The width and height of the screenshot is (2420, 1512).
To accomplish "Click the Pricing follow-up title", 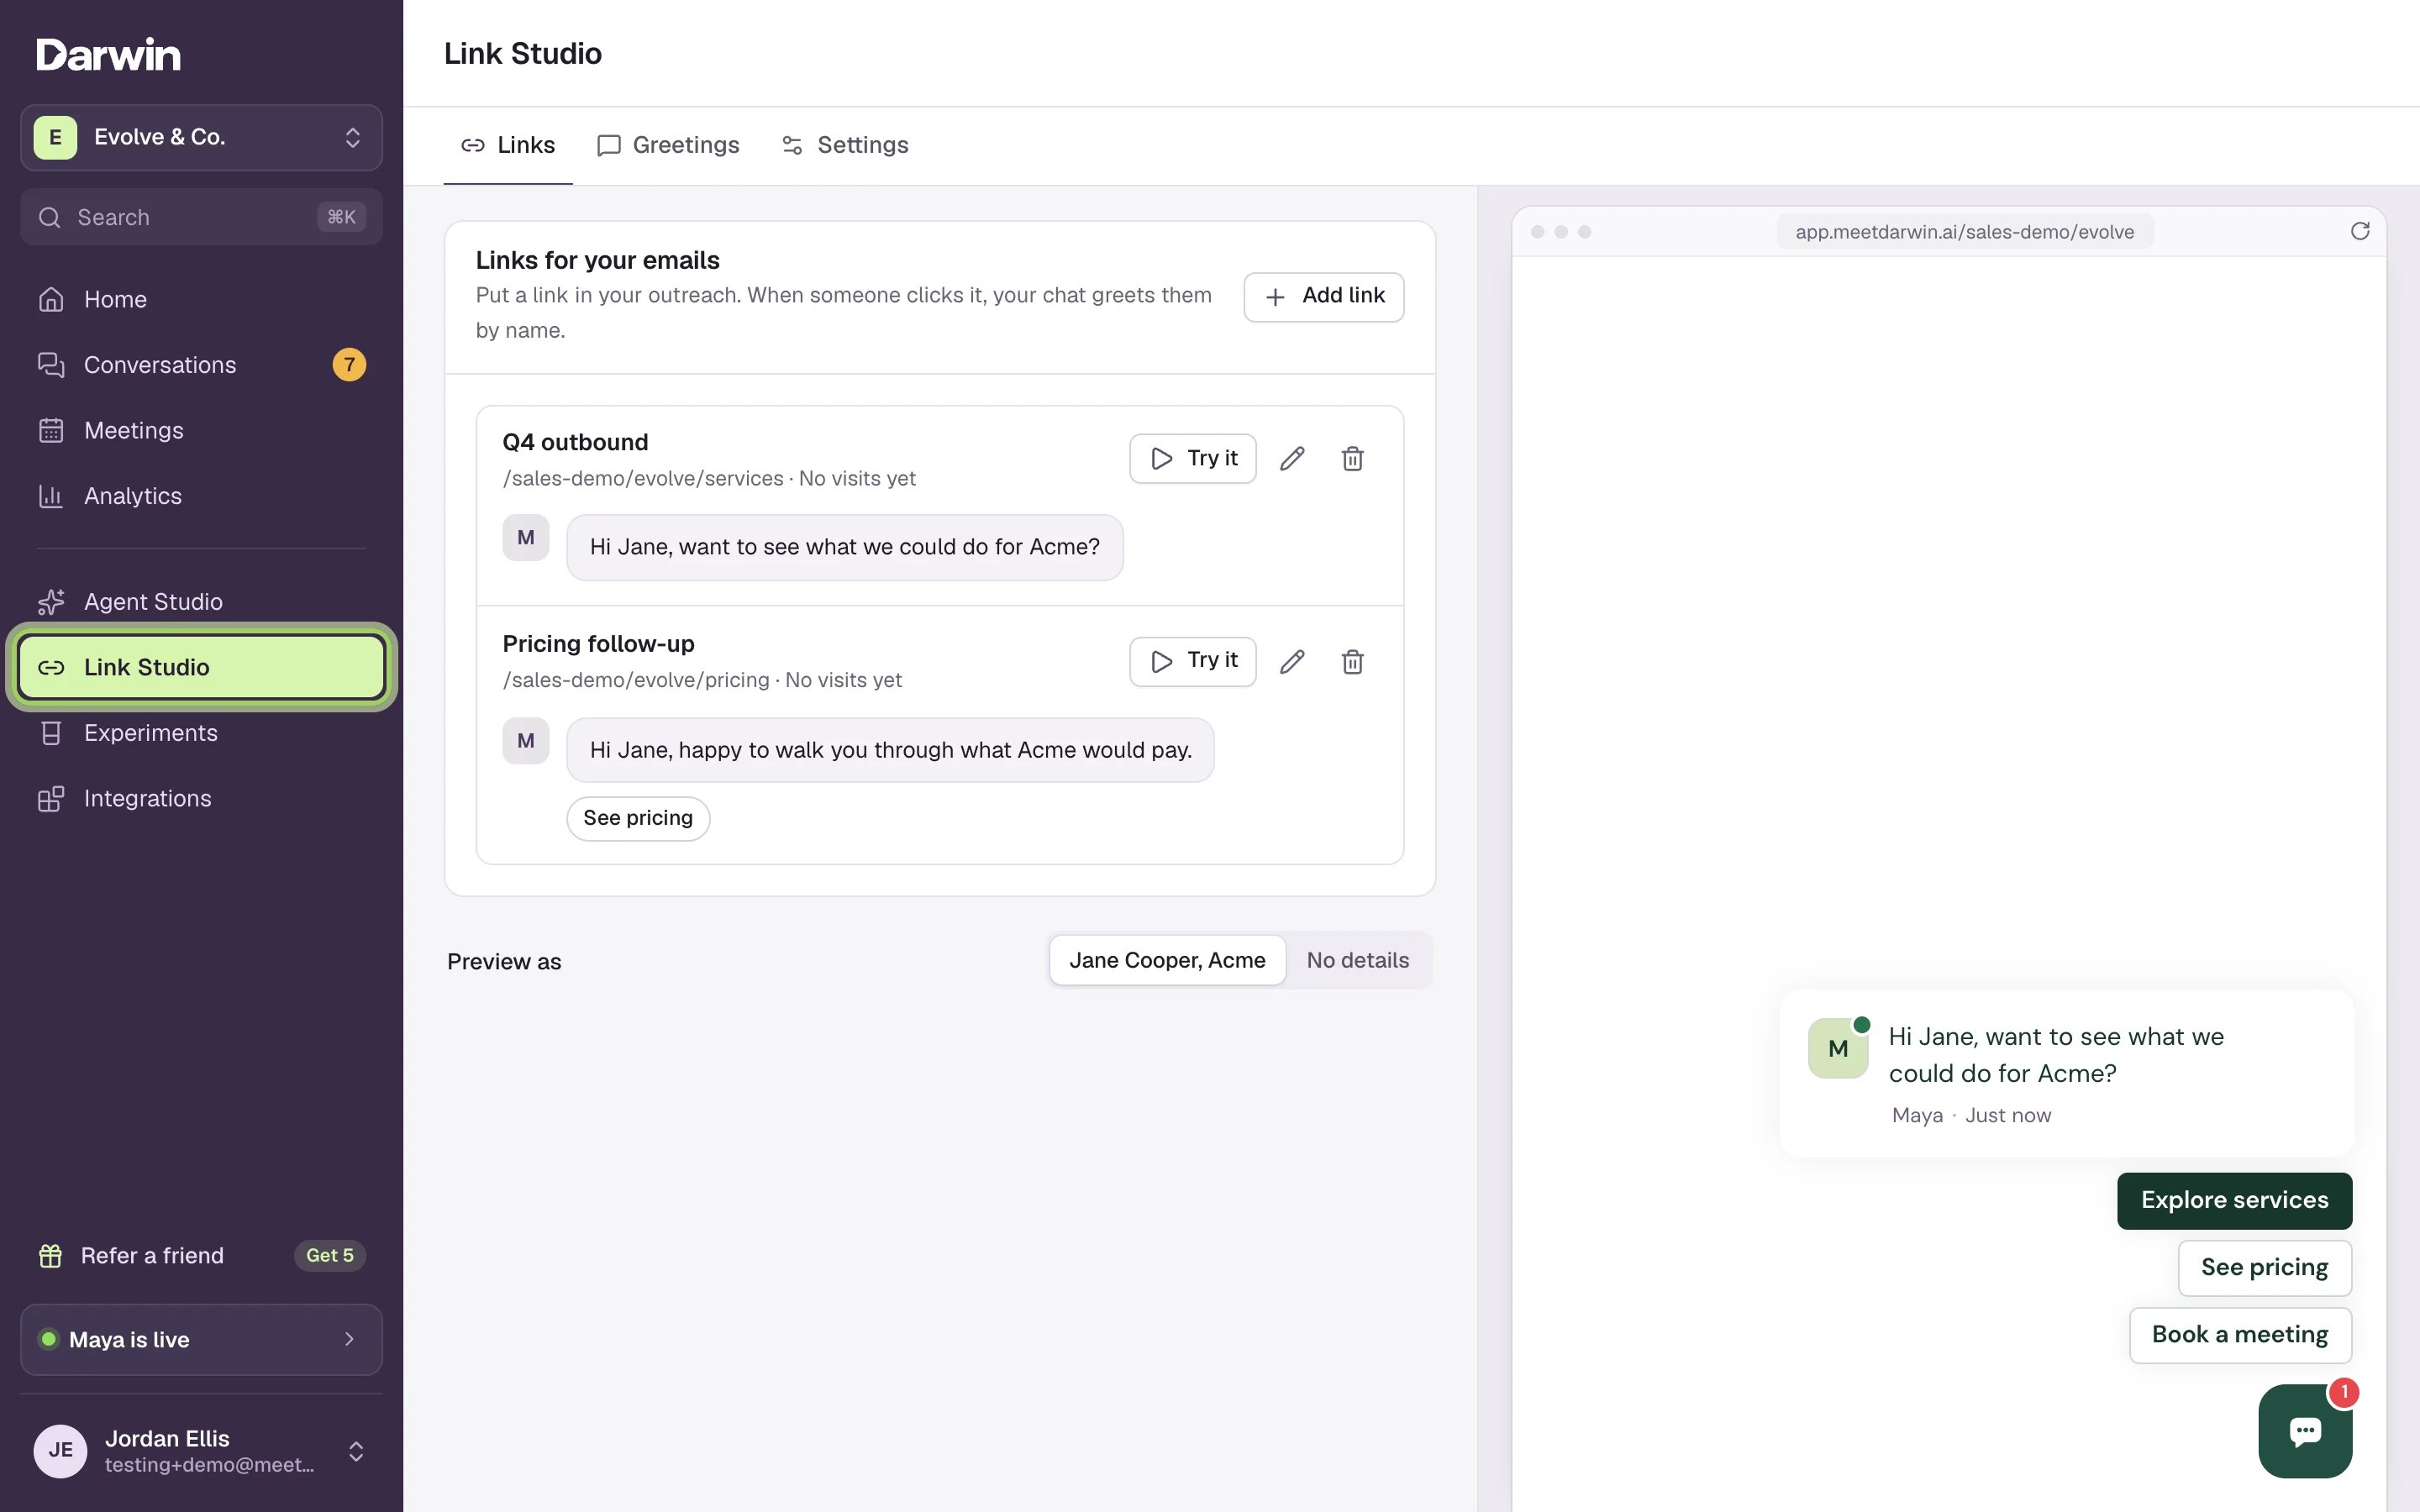I will (x=598, y=644).
